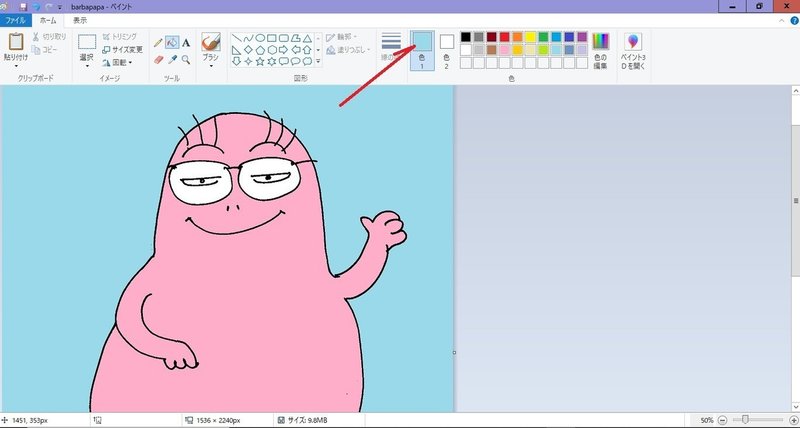Choose the Rounded rectangle shape
Image resolution: width=800 pixels, height=428 pixels.
[x=284, y=38]
